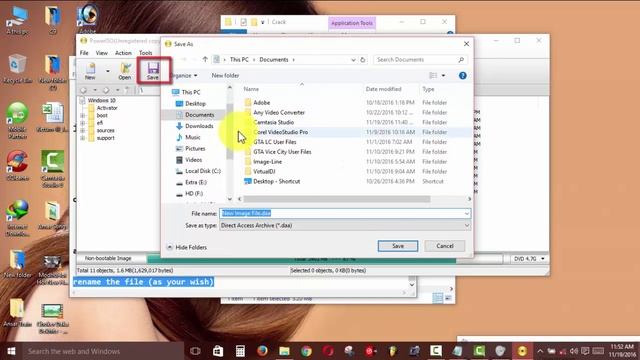Click the Windows 10 root tree item

102,100
